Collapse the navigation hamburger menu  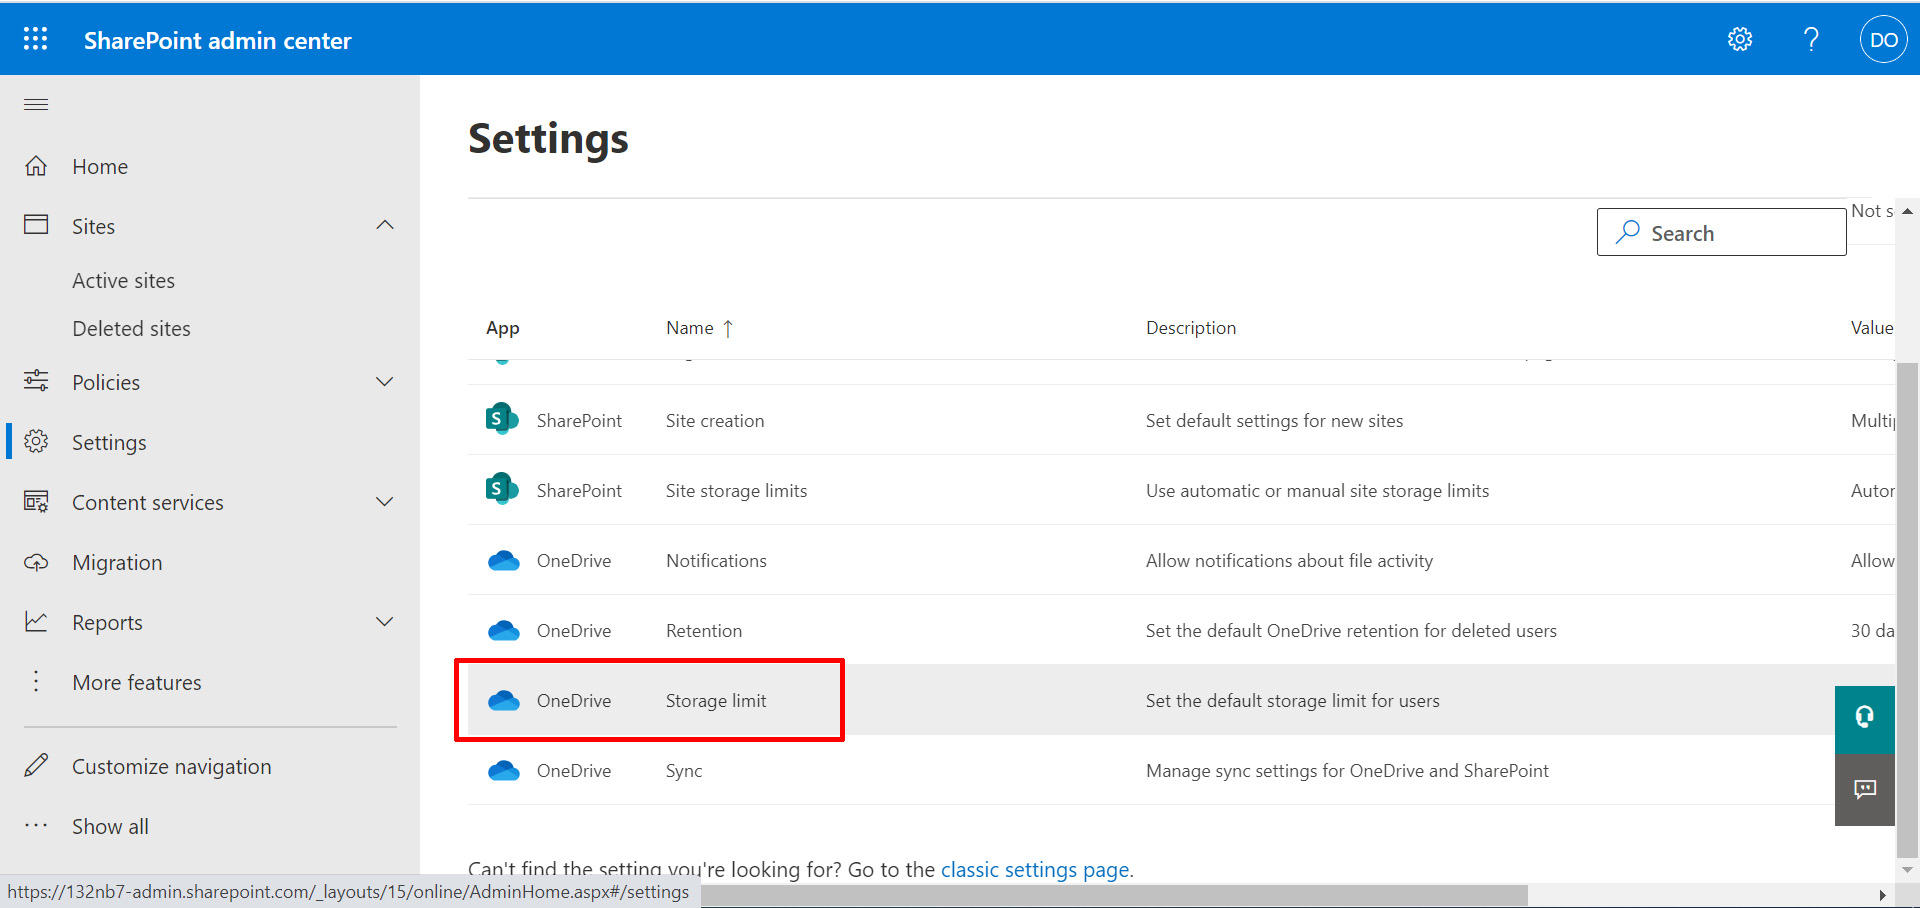pyautogui.click(x=36, y=104)
